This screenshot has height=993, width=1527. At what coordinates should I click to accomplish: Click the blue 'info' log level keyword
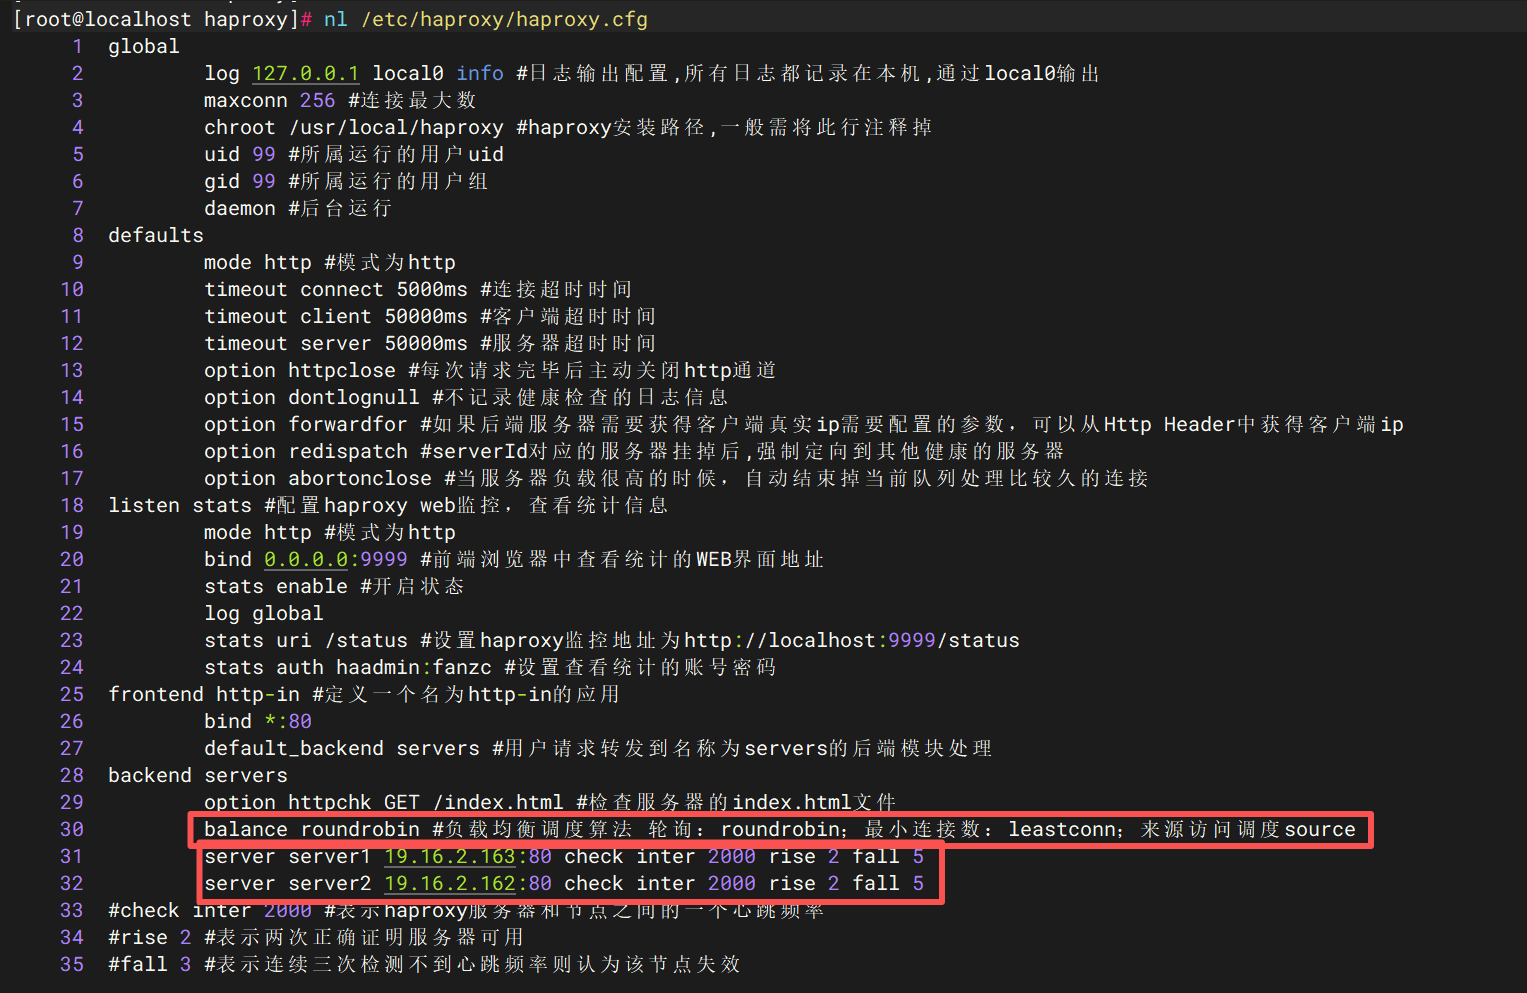(x=480, y=73)
